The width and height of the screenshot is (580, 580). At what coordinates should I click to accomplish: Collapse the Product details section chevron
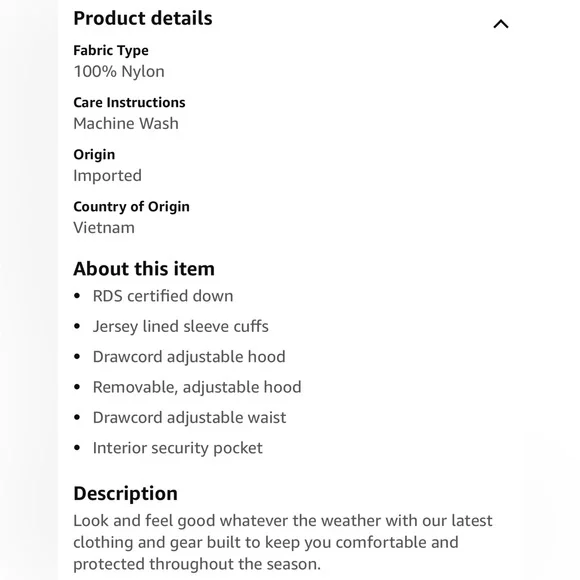[x=501, y=24]
